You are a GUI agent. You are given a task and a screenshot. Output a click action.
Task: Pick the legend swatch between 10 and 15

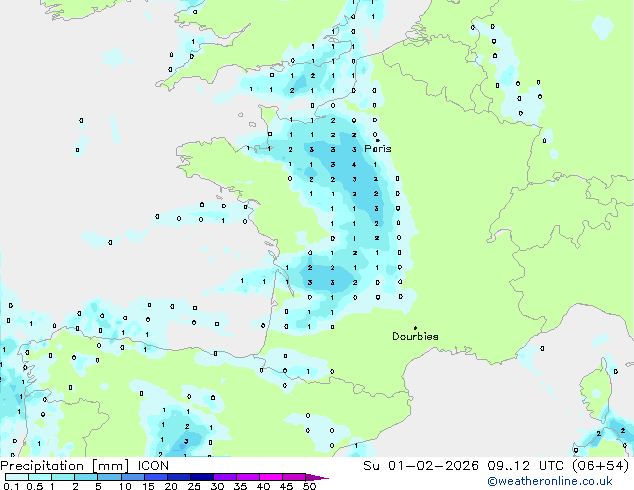point(133,477)
